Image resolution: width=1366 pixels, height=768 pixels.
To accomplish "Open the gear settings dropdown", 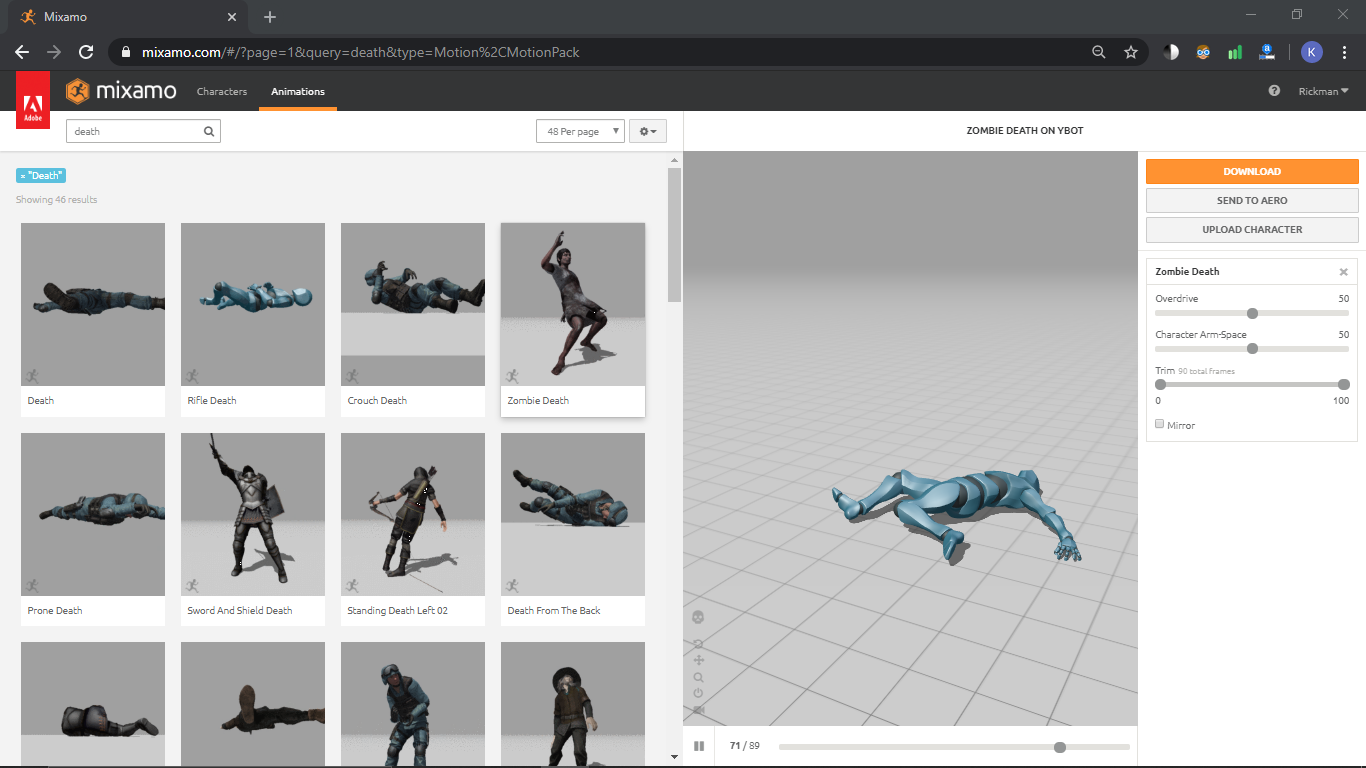I will click(648, 131).
